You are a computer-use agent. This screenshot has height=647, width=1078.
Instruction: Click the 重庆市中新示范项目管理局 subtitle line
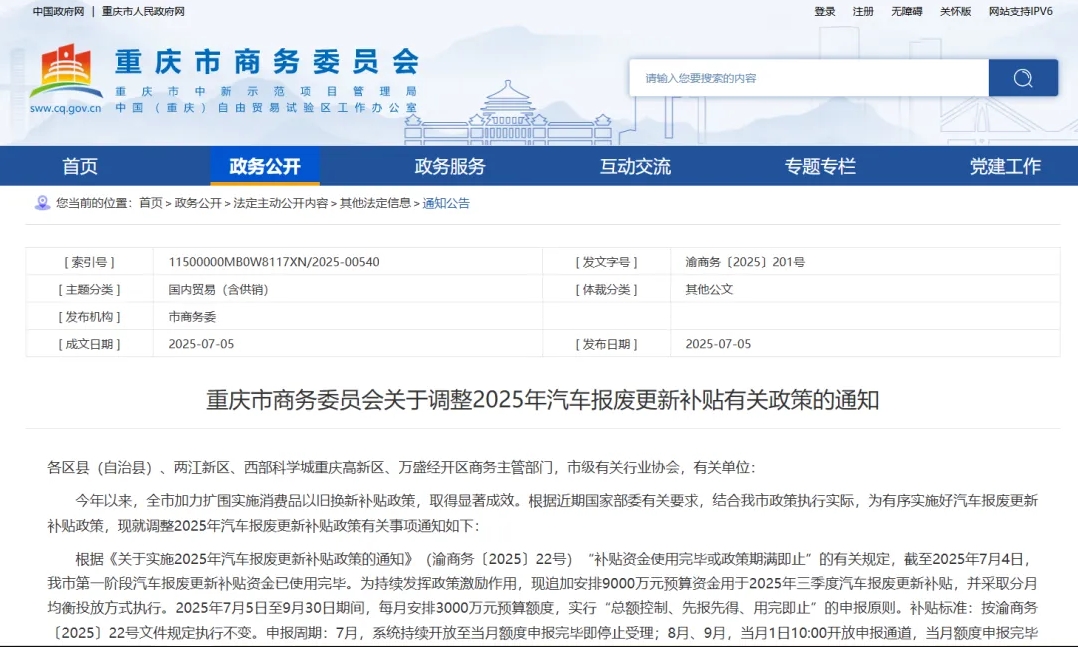[x=266, y=91]
